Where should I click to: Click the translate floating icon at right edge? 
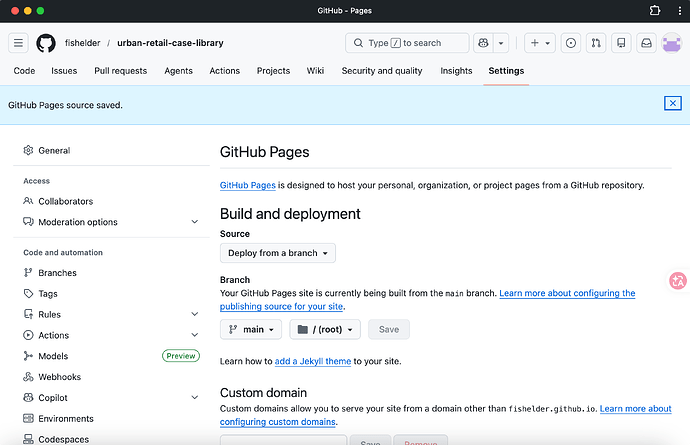tap(678, 280)
